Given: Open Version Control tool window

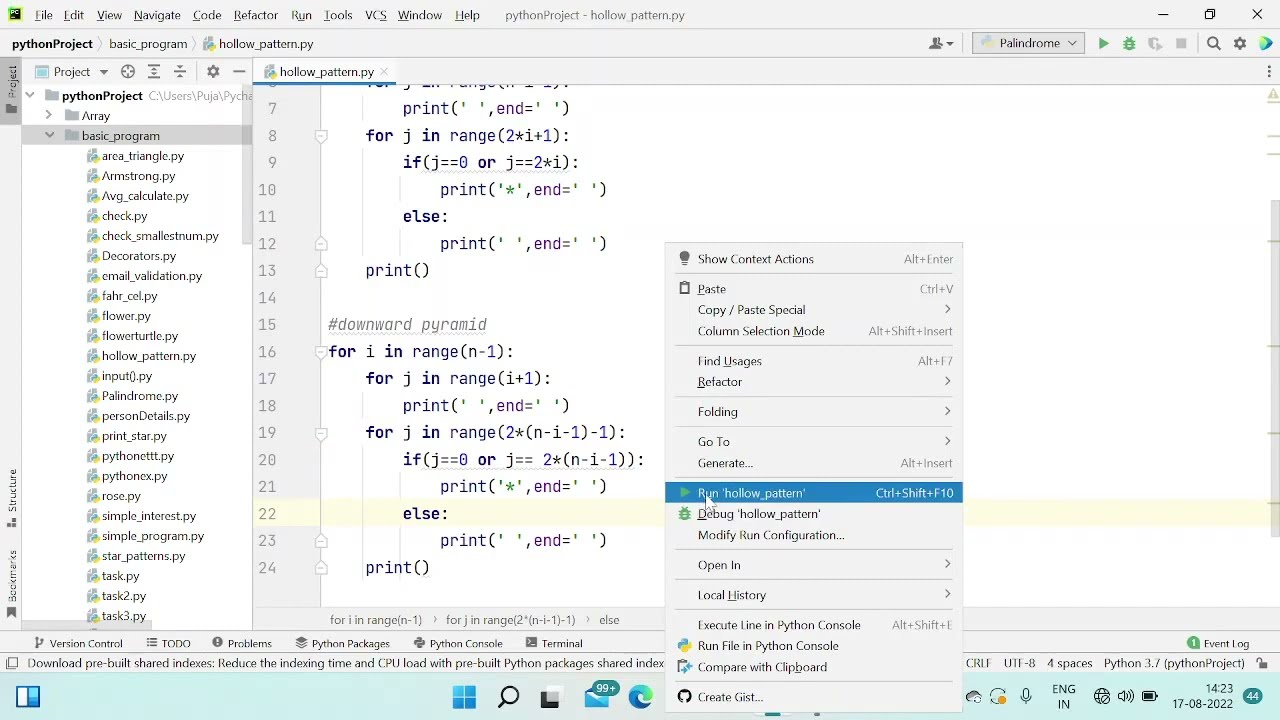Looking at the screenshot, I should (x=78, y=644).
